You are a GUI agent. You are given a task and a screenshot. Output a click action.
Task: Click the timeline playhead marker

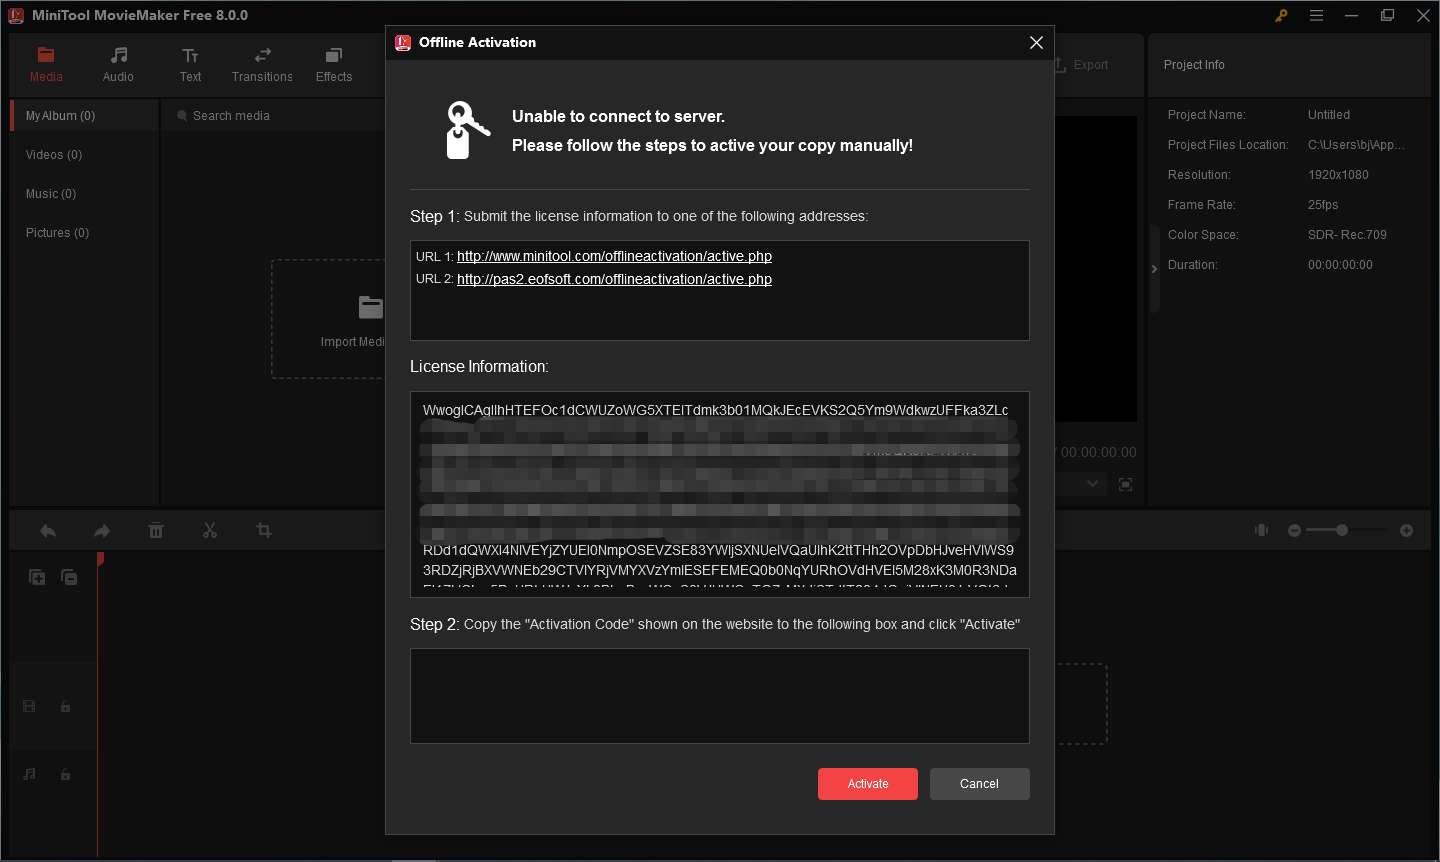coord(100,560)
